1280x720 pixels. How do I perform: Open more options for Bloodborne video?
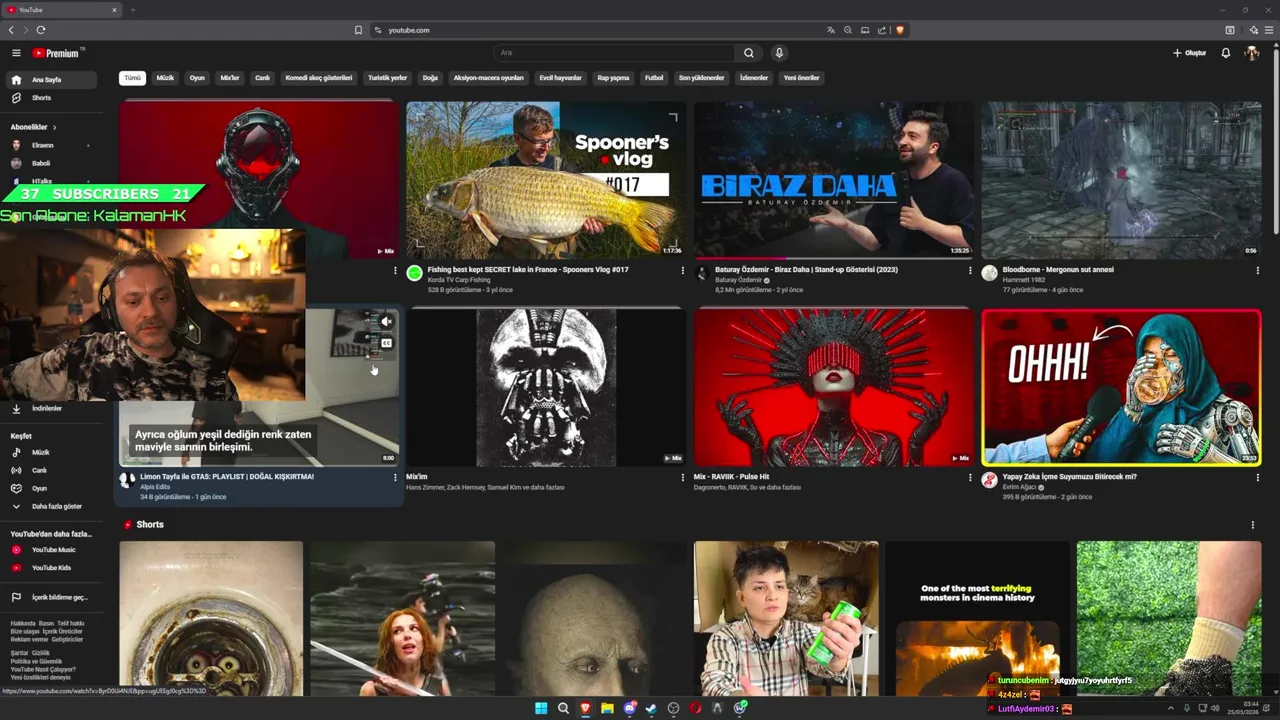pos(1258,270)
